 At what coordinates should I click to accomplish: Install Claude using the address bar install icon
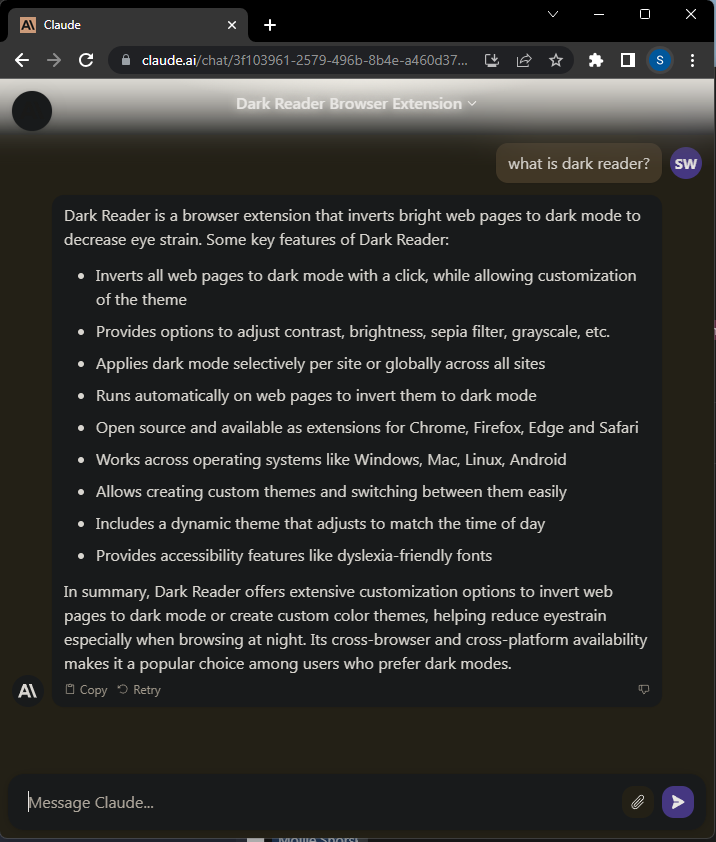pos(491,60)
